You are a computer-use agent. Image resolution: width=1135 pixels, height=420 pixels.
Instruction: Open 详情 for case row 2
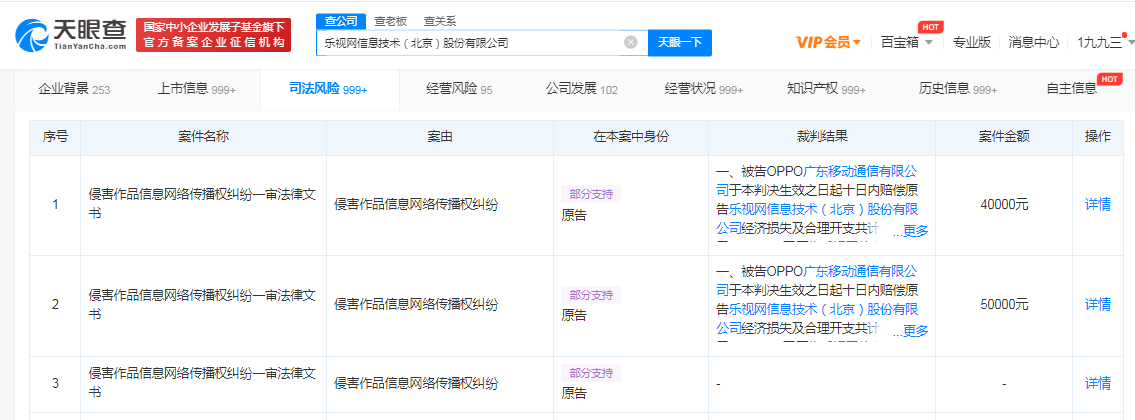1097,305
